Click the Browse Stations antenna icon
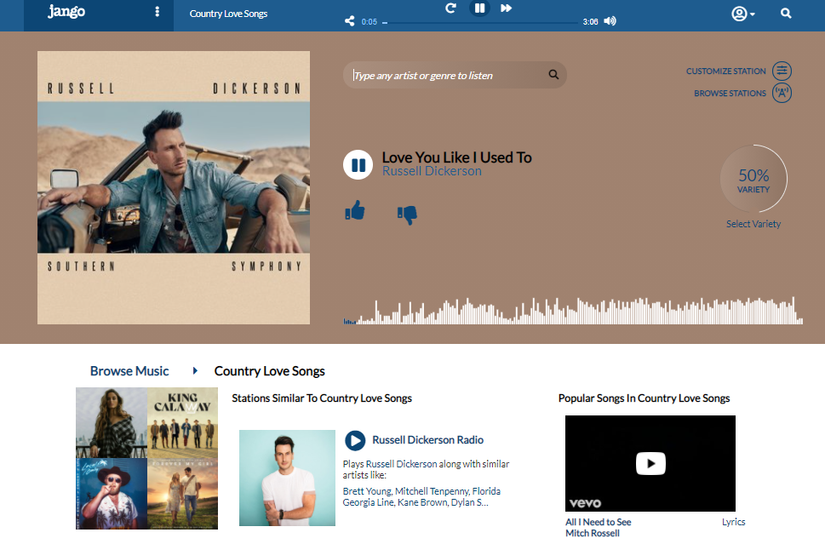This screenshot has height=538, width=825. pos(782,93)
